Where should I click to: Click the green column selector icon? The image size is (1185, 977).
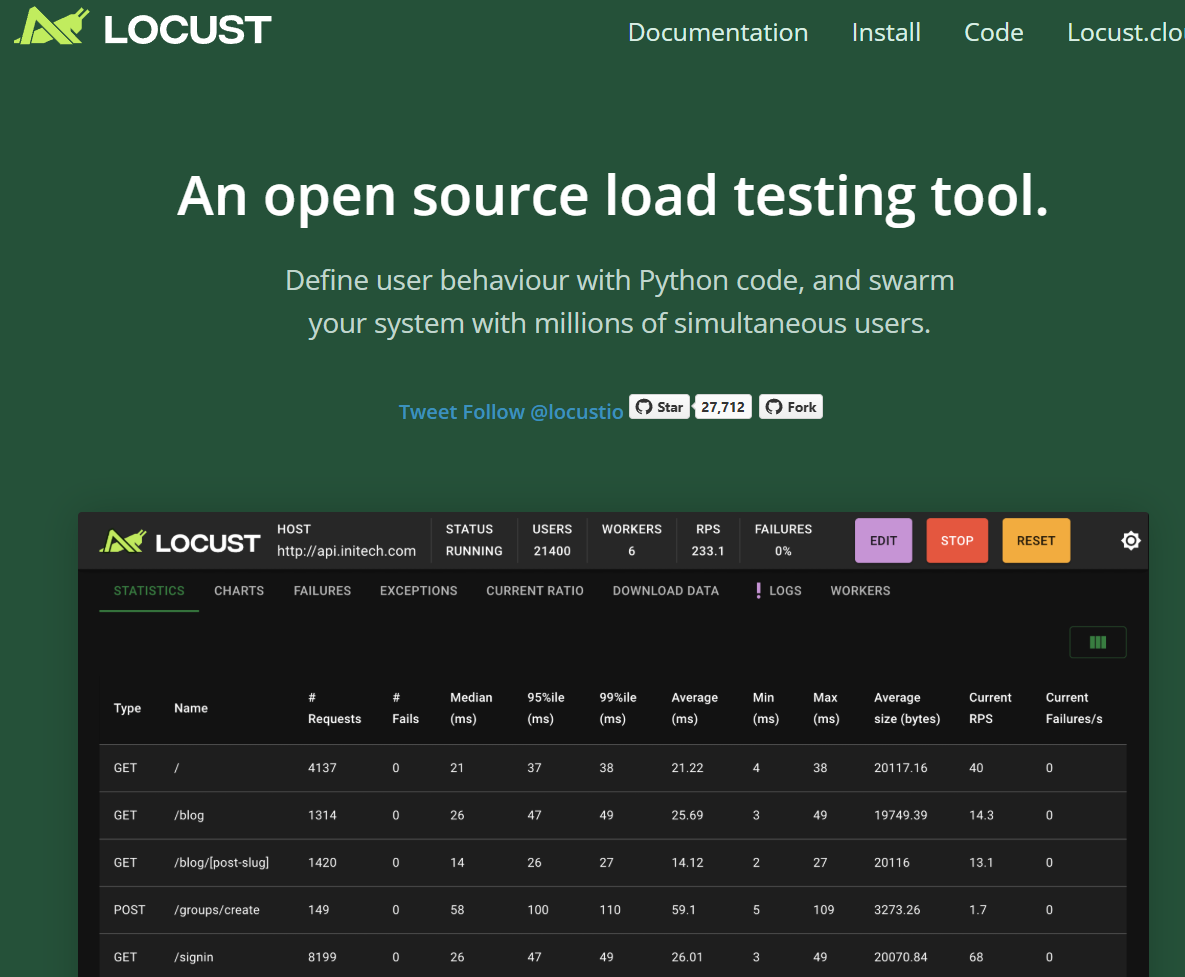point(1097,642)
